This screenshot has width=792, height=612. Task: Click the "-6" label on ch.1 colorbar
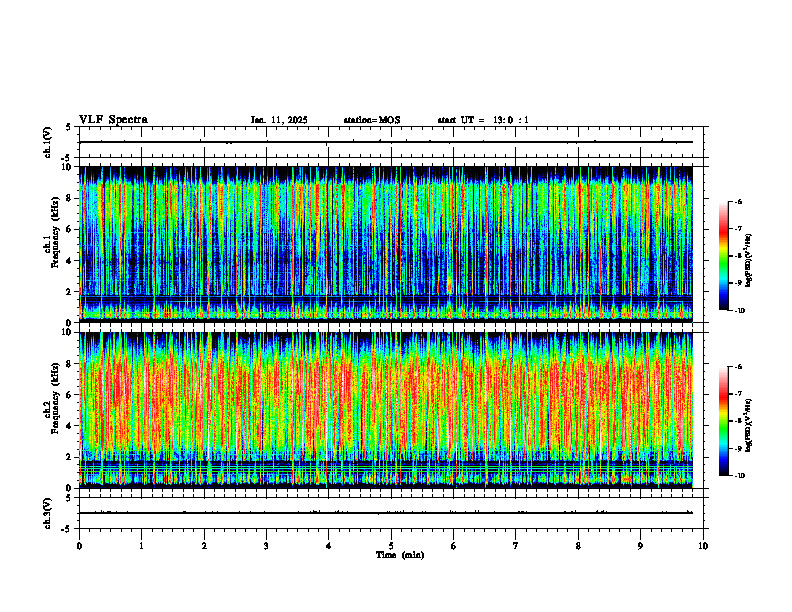click(x=737, y=201)
